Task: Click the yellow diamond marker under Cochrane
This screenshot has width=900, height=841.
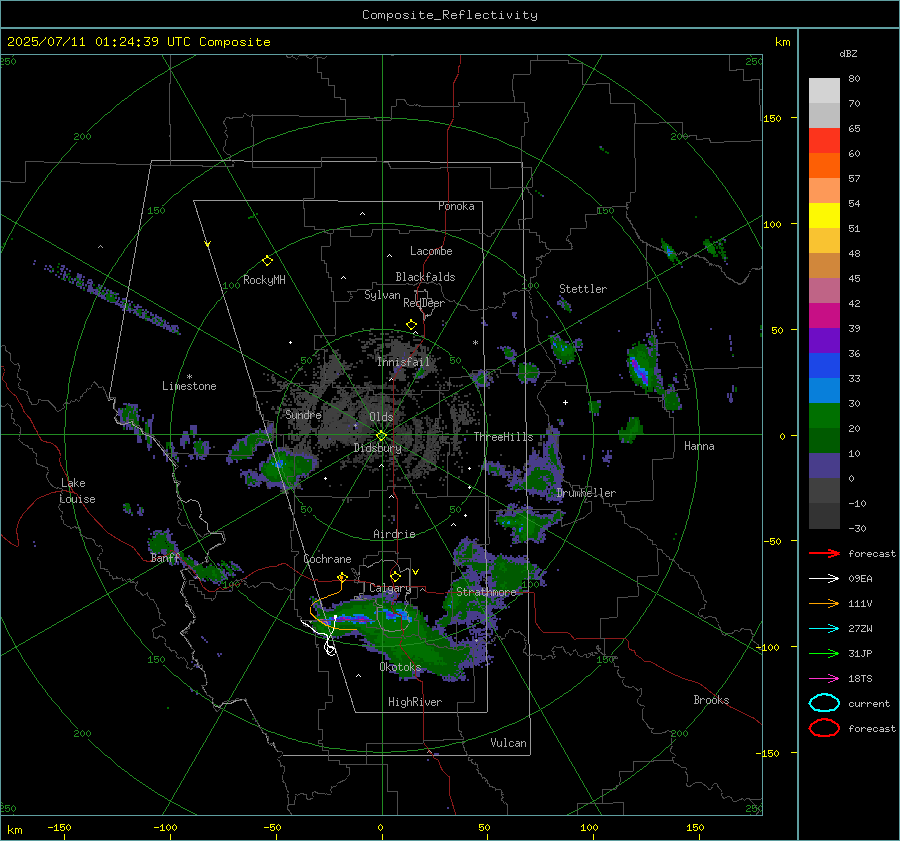Action: 342,577
